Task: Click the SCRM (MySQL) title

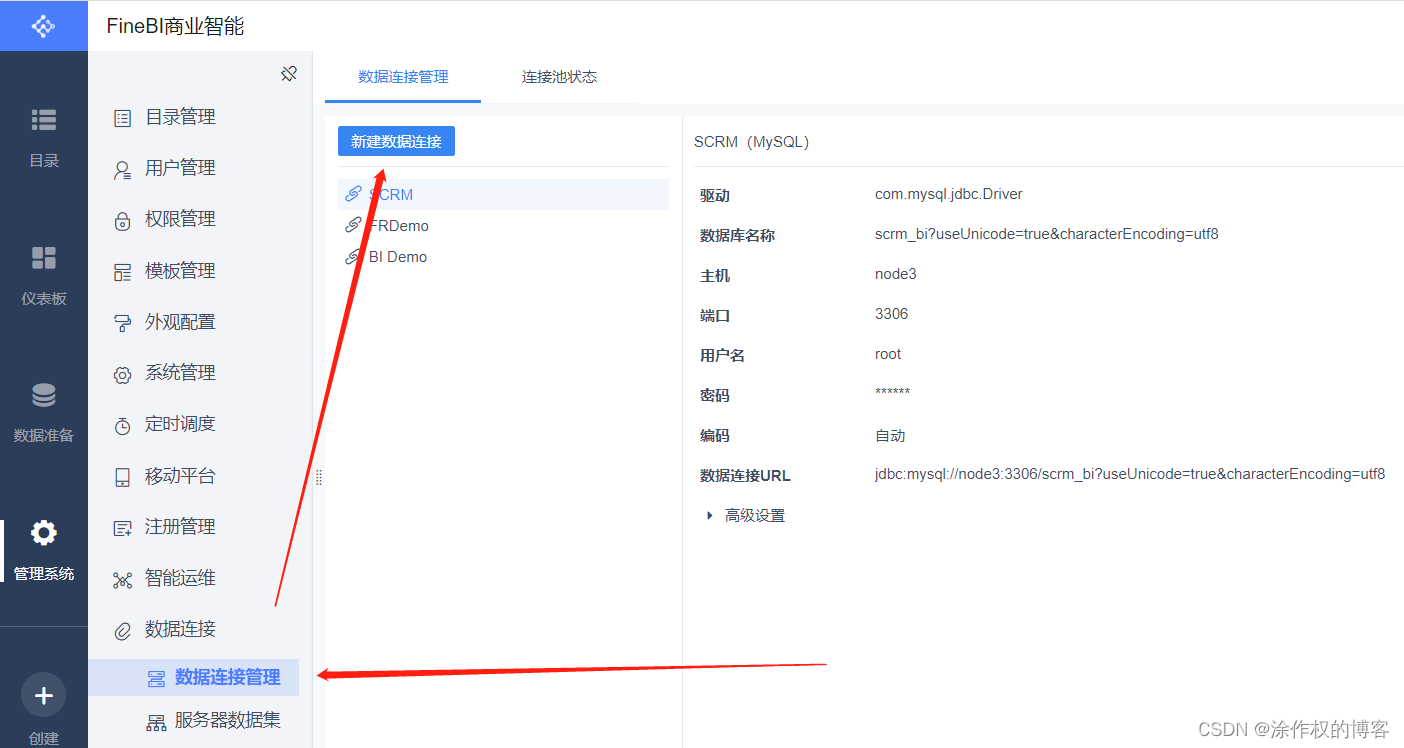Action: coord(751,142)
